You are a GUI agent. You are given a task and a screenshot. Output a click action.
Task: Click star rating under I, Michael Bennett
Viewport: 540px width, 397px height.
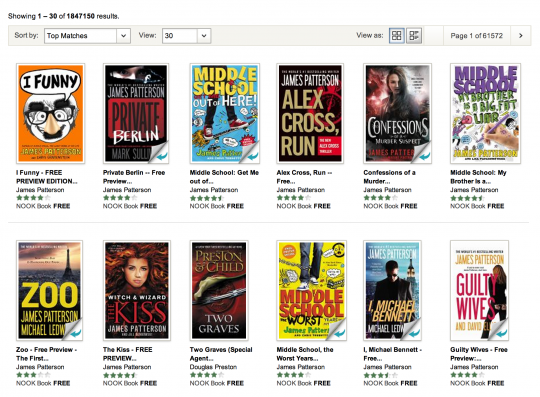click(x=381, y=375)
